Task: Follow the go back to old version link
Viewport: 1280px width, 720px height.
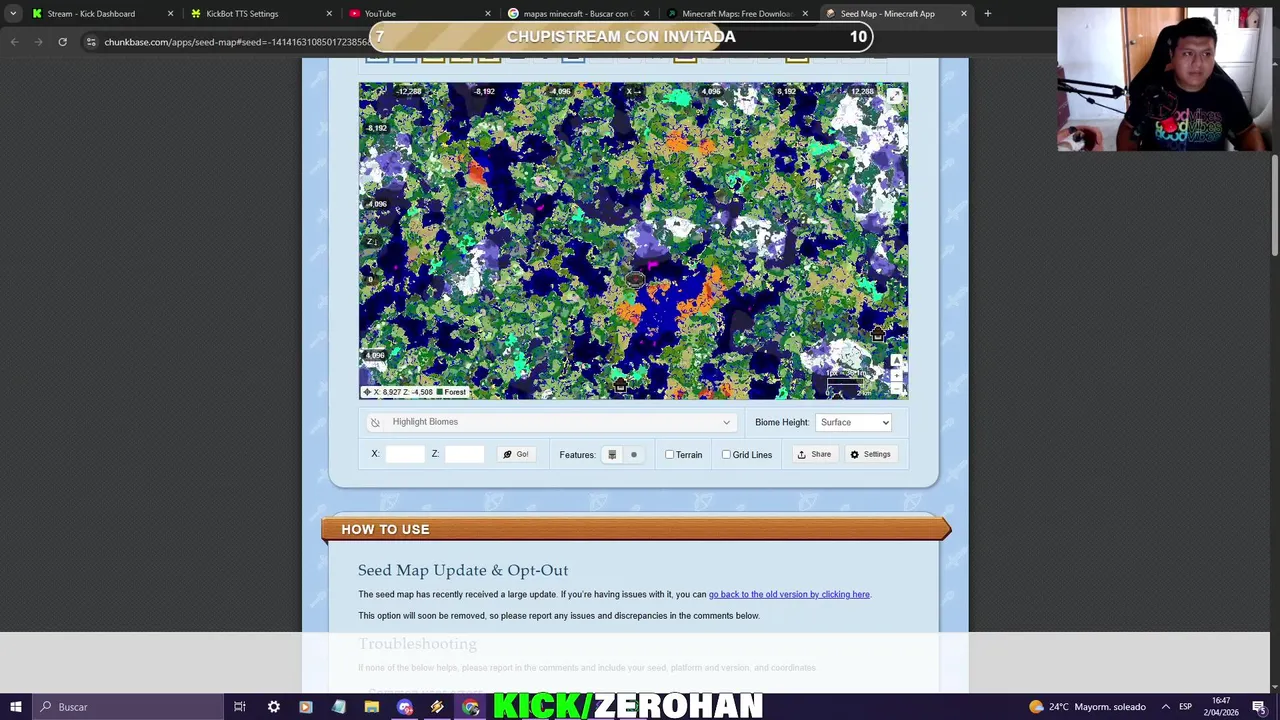Action: [x=789, y=595]
